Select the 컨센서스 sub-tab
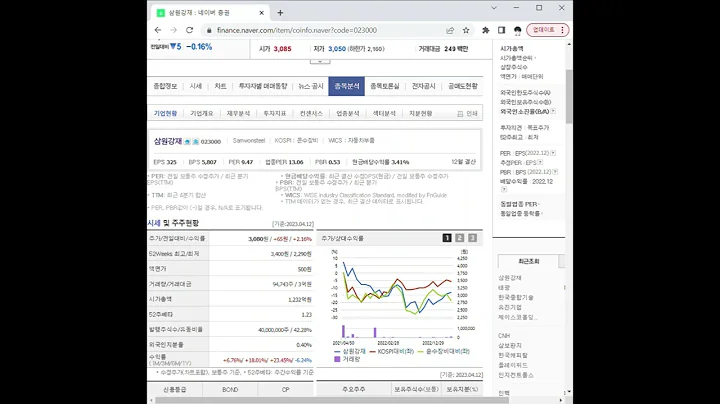The image size is (720, 404). pyautogui.click(x=311, y=113)
